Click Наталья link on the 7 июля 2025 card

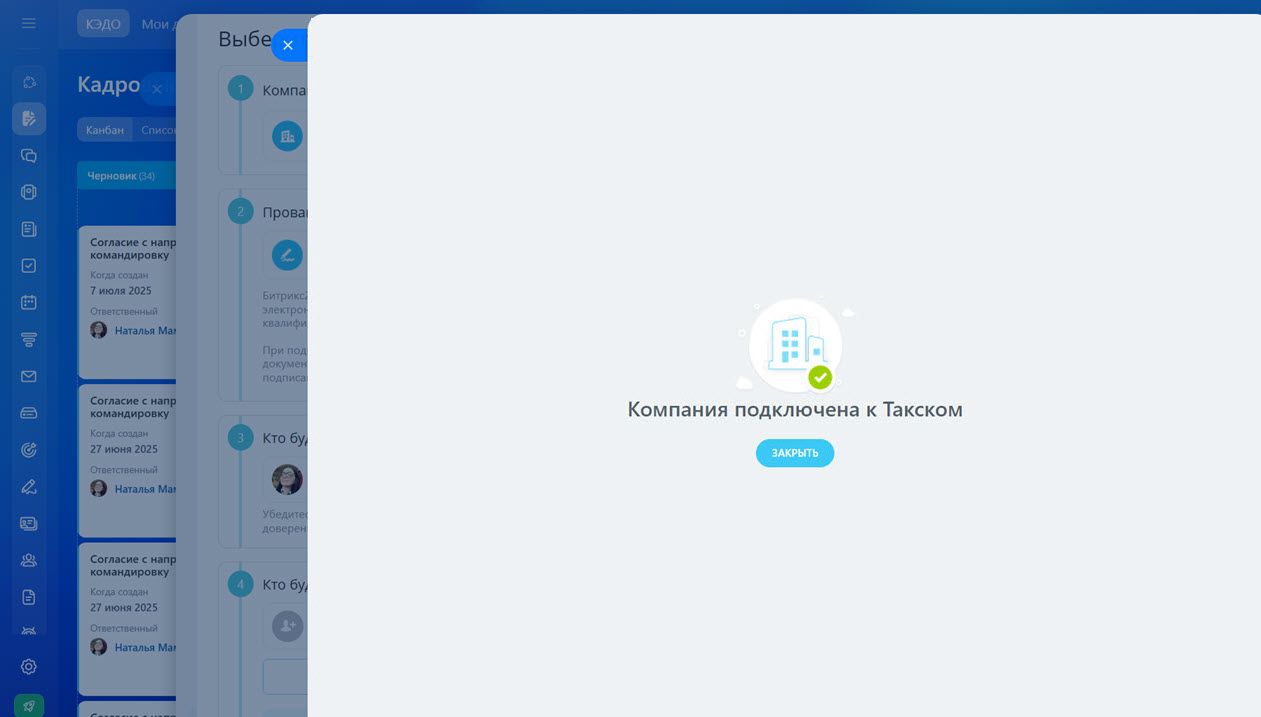click(145, 330)
